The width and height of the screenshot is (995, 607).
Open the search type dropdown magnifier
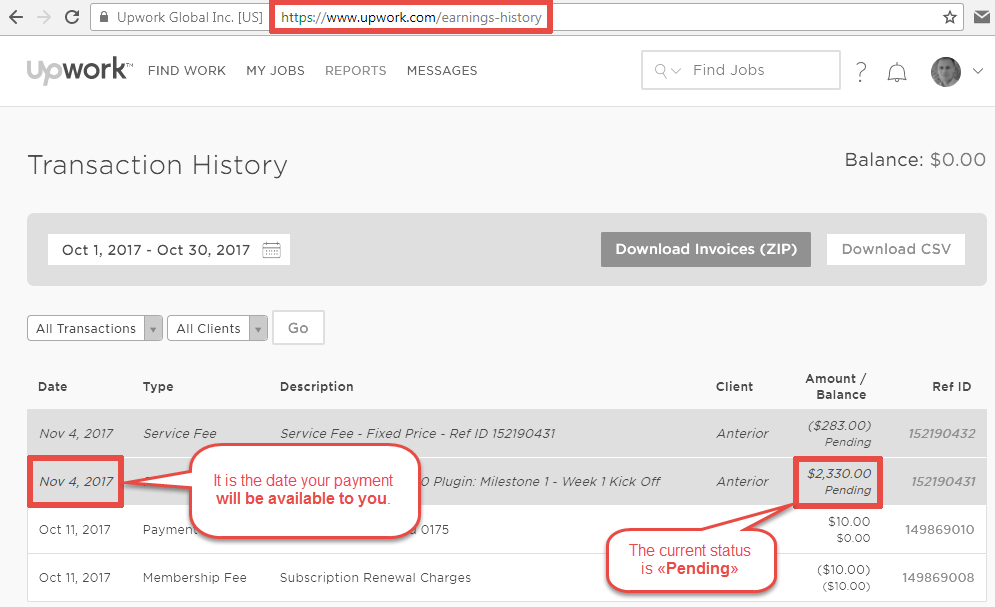(668, 70)
